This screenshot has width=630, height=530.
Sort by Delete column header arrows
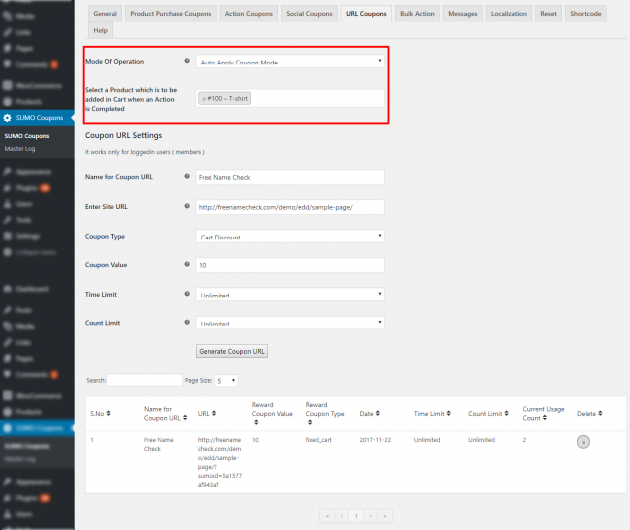(x=600, y=413)
